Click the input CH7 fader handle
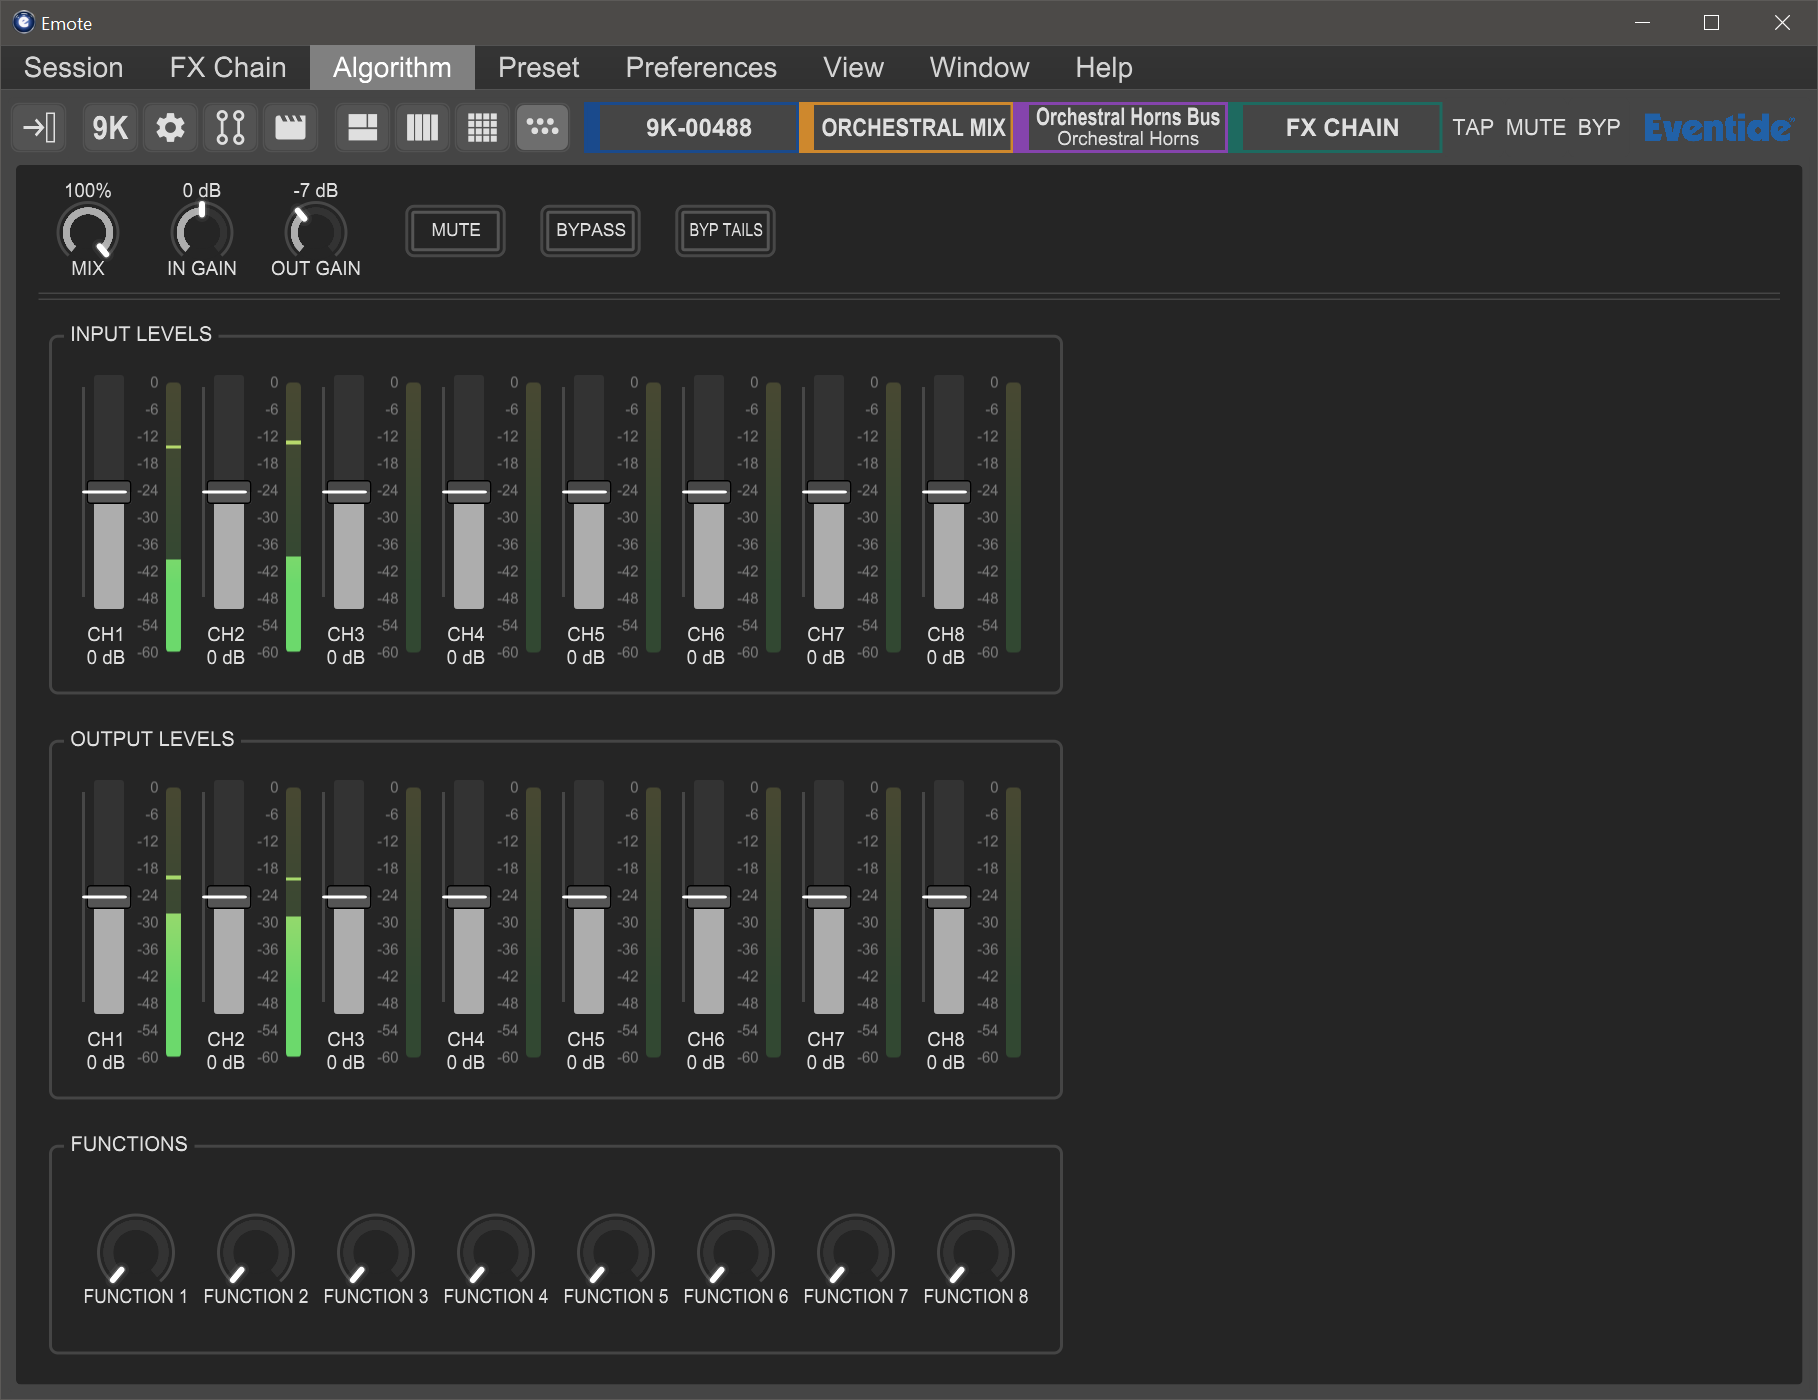1818x1400 pixels. 826,492
